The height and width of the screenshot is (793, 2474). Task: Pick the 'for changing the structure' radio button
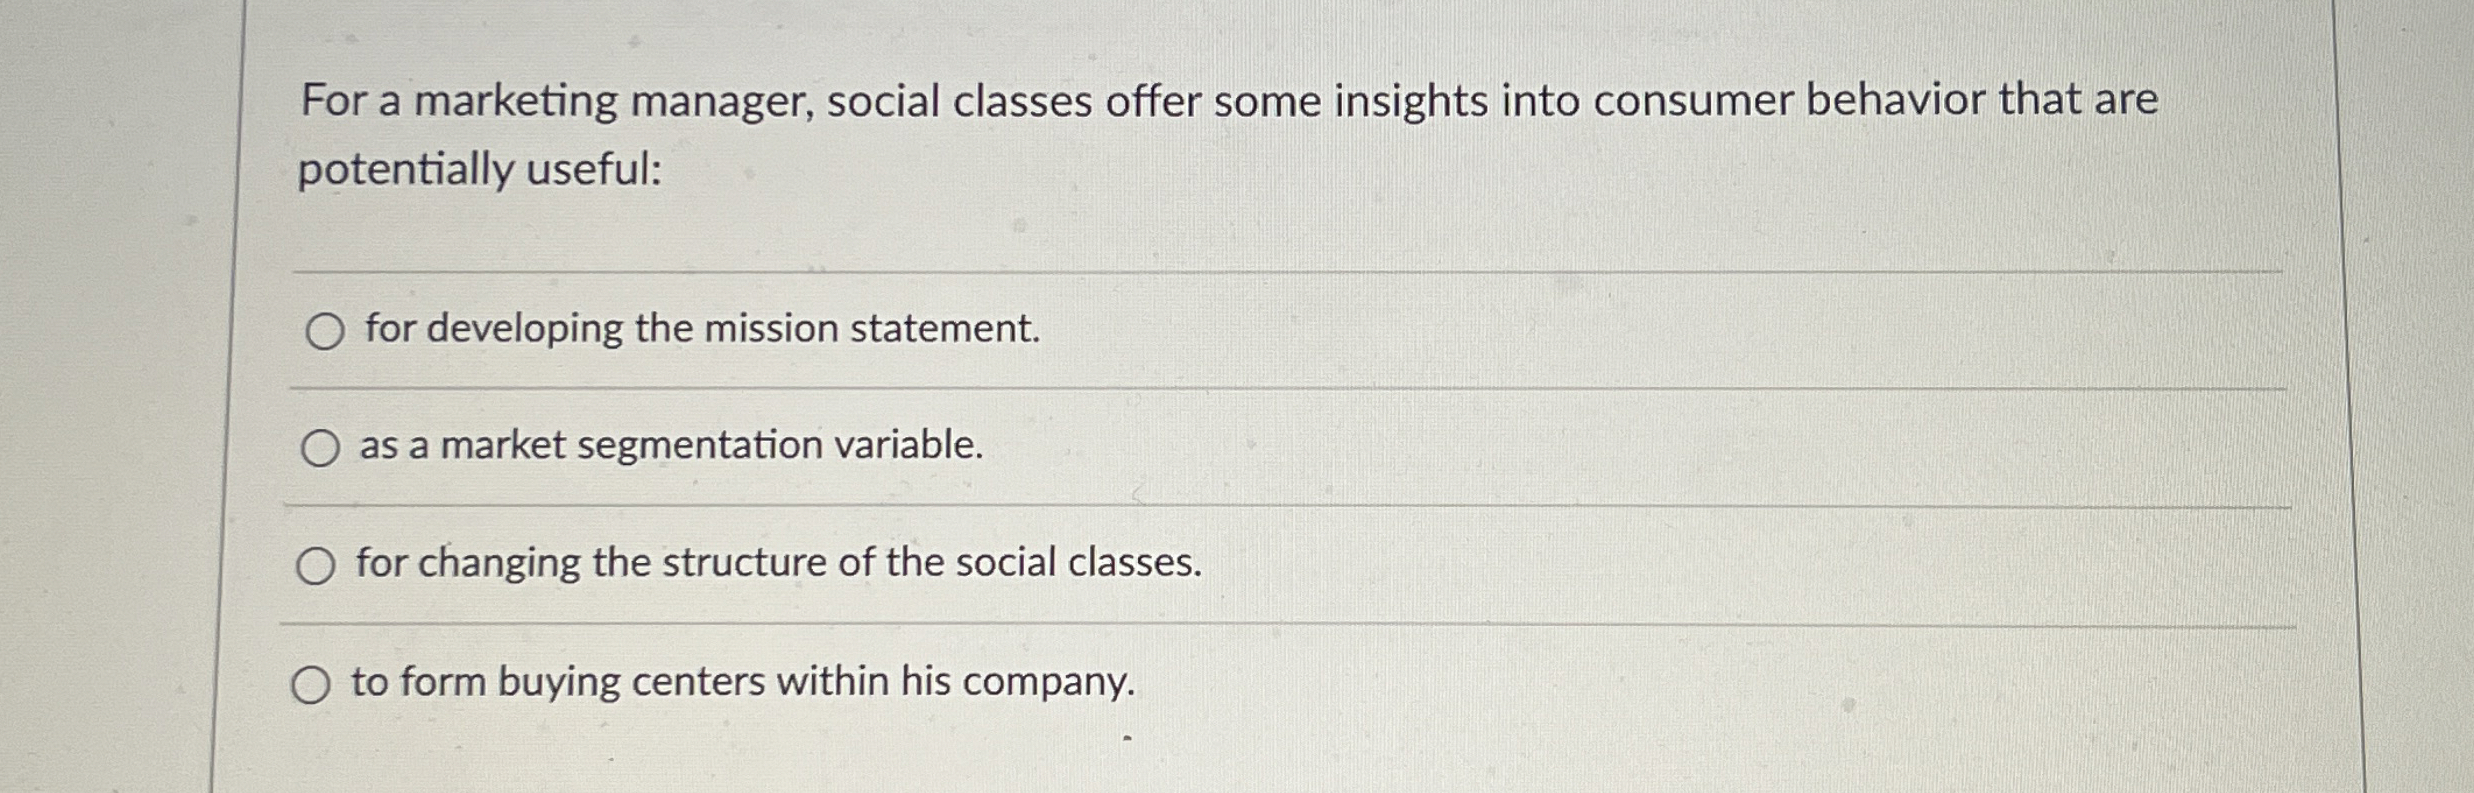(316, 566)
